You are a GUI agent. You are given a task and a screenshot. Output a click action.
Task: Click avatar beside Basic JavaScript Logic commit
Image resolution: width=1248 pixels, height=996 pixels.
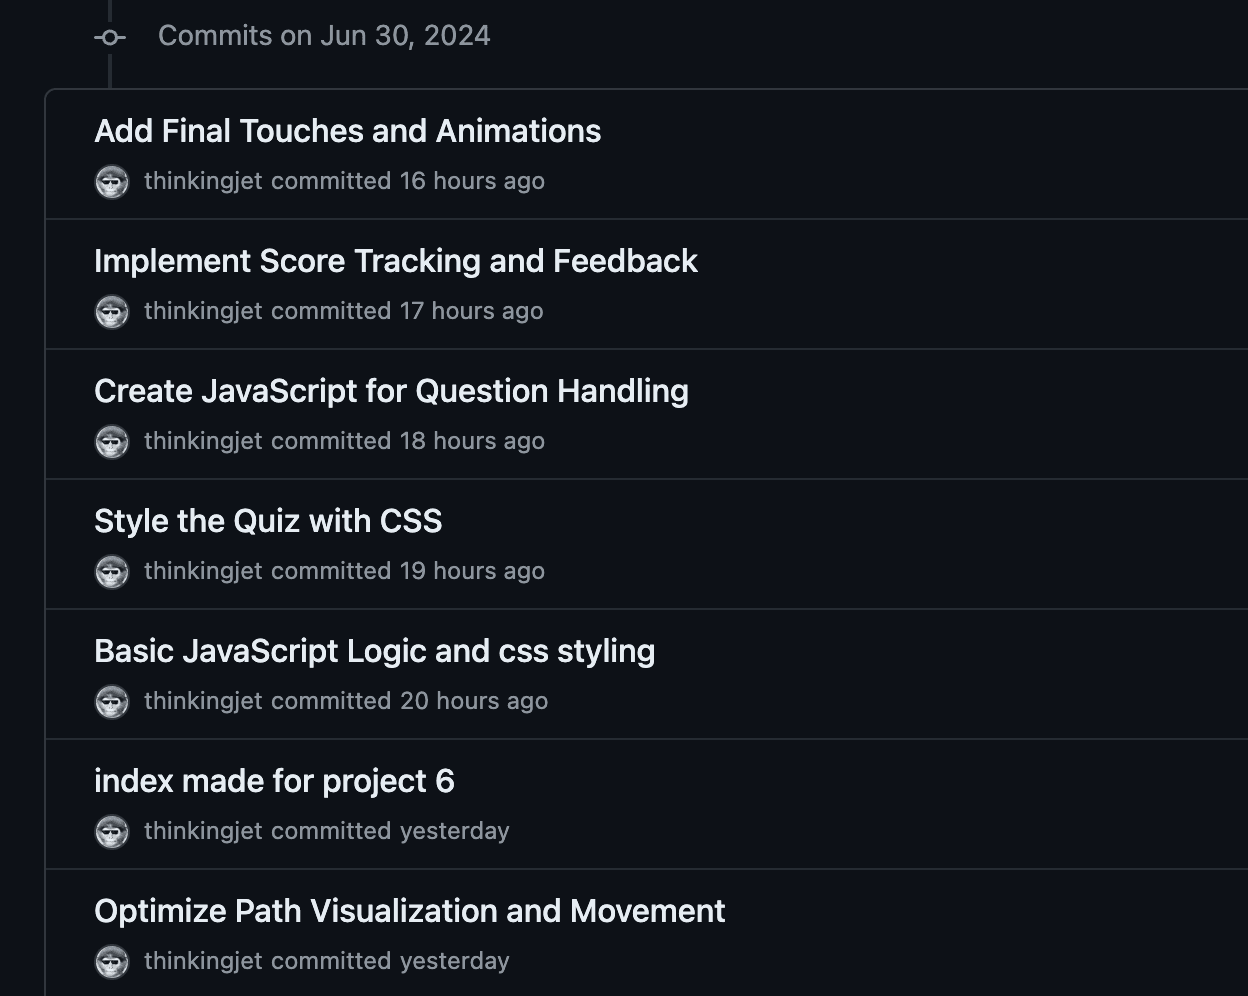tap(112, 702)
